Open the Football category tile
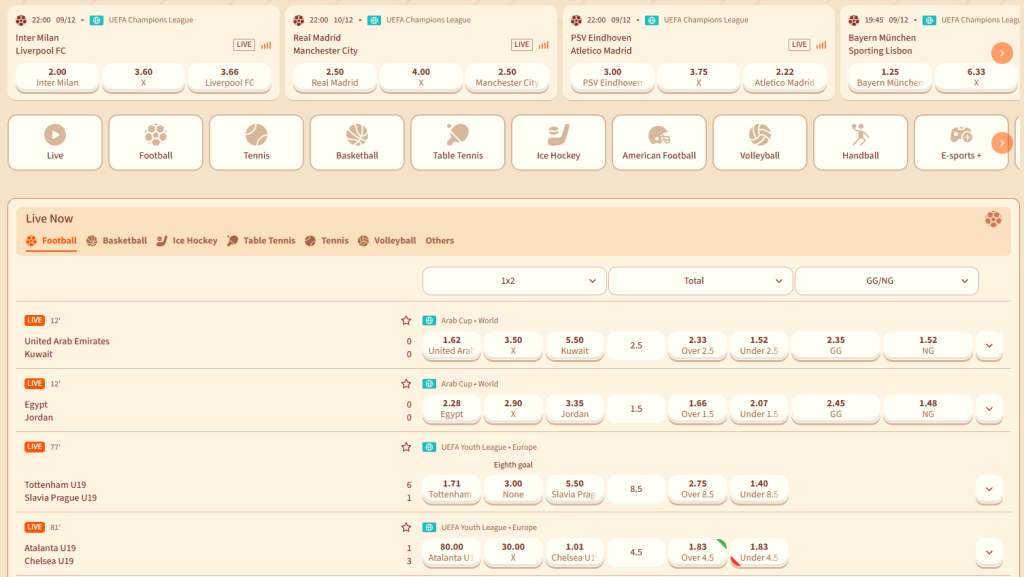 (x=155, y=142)
